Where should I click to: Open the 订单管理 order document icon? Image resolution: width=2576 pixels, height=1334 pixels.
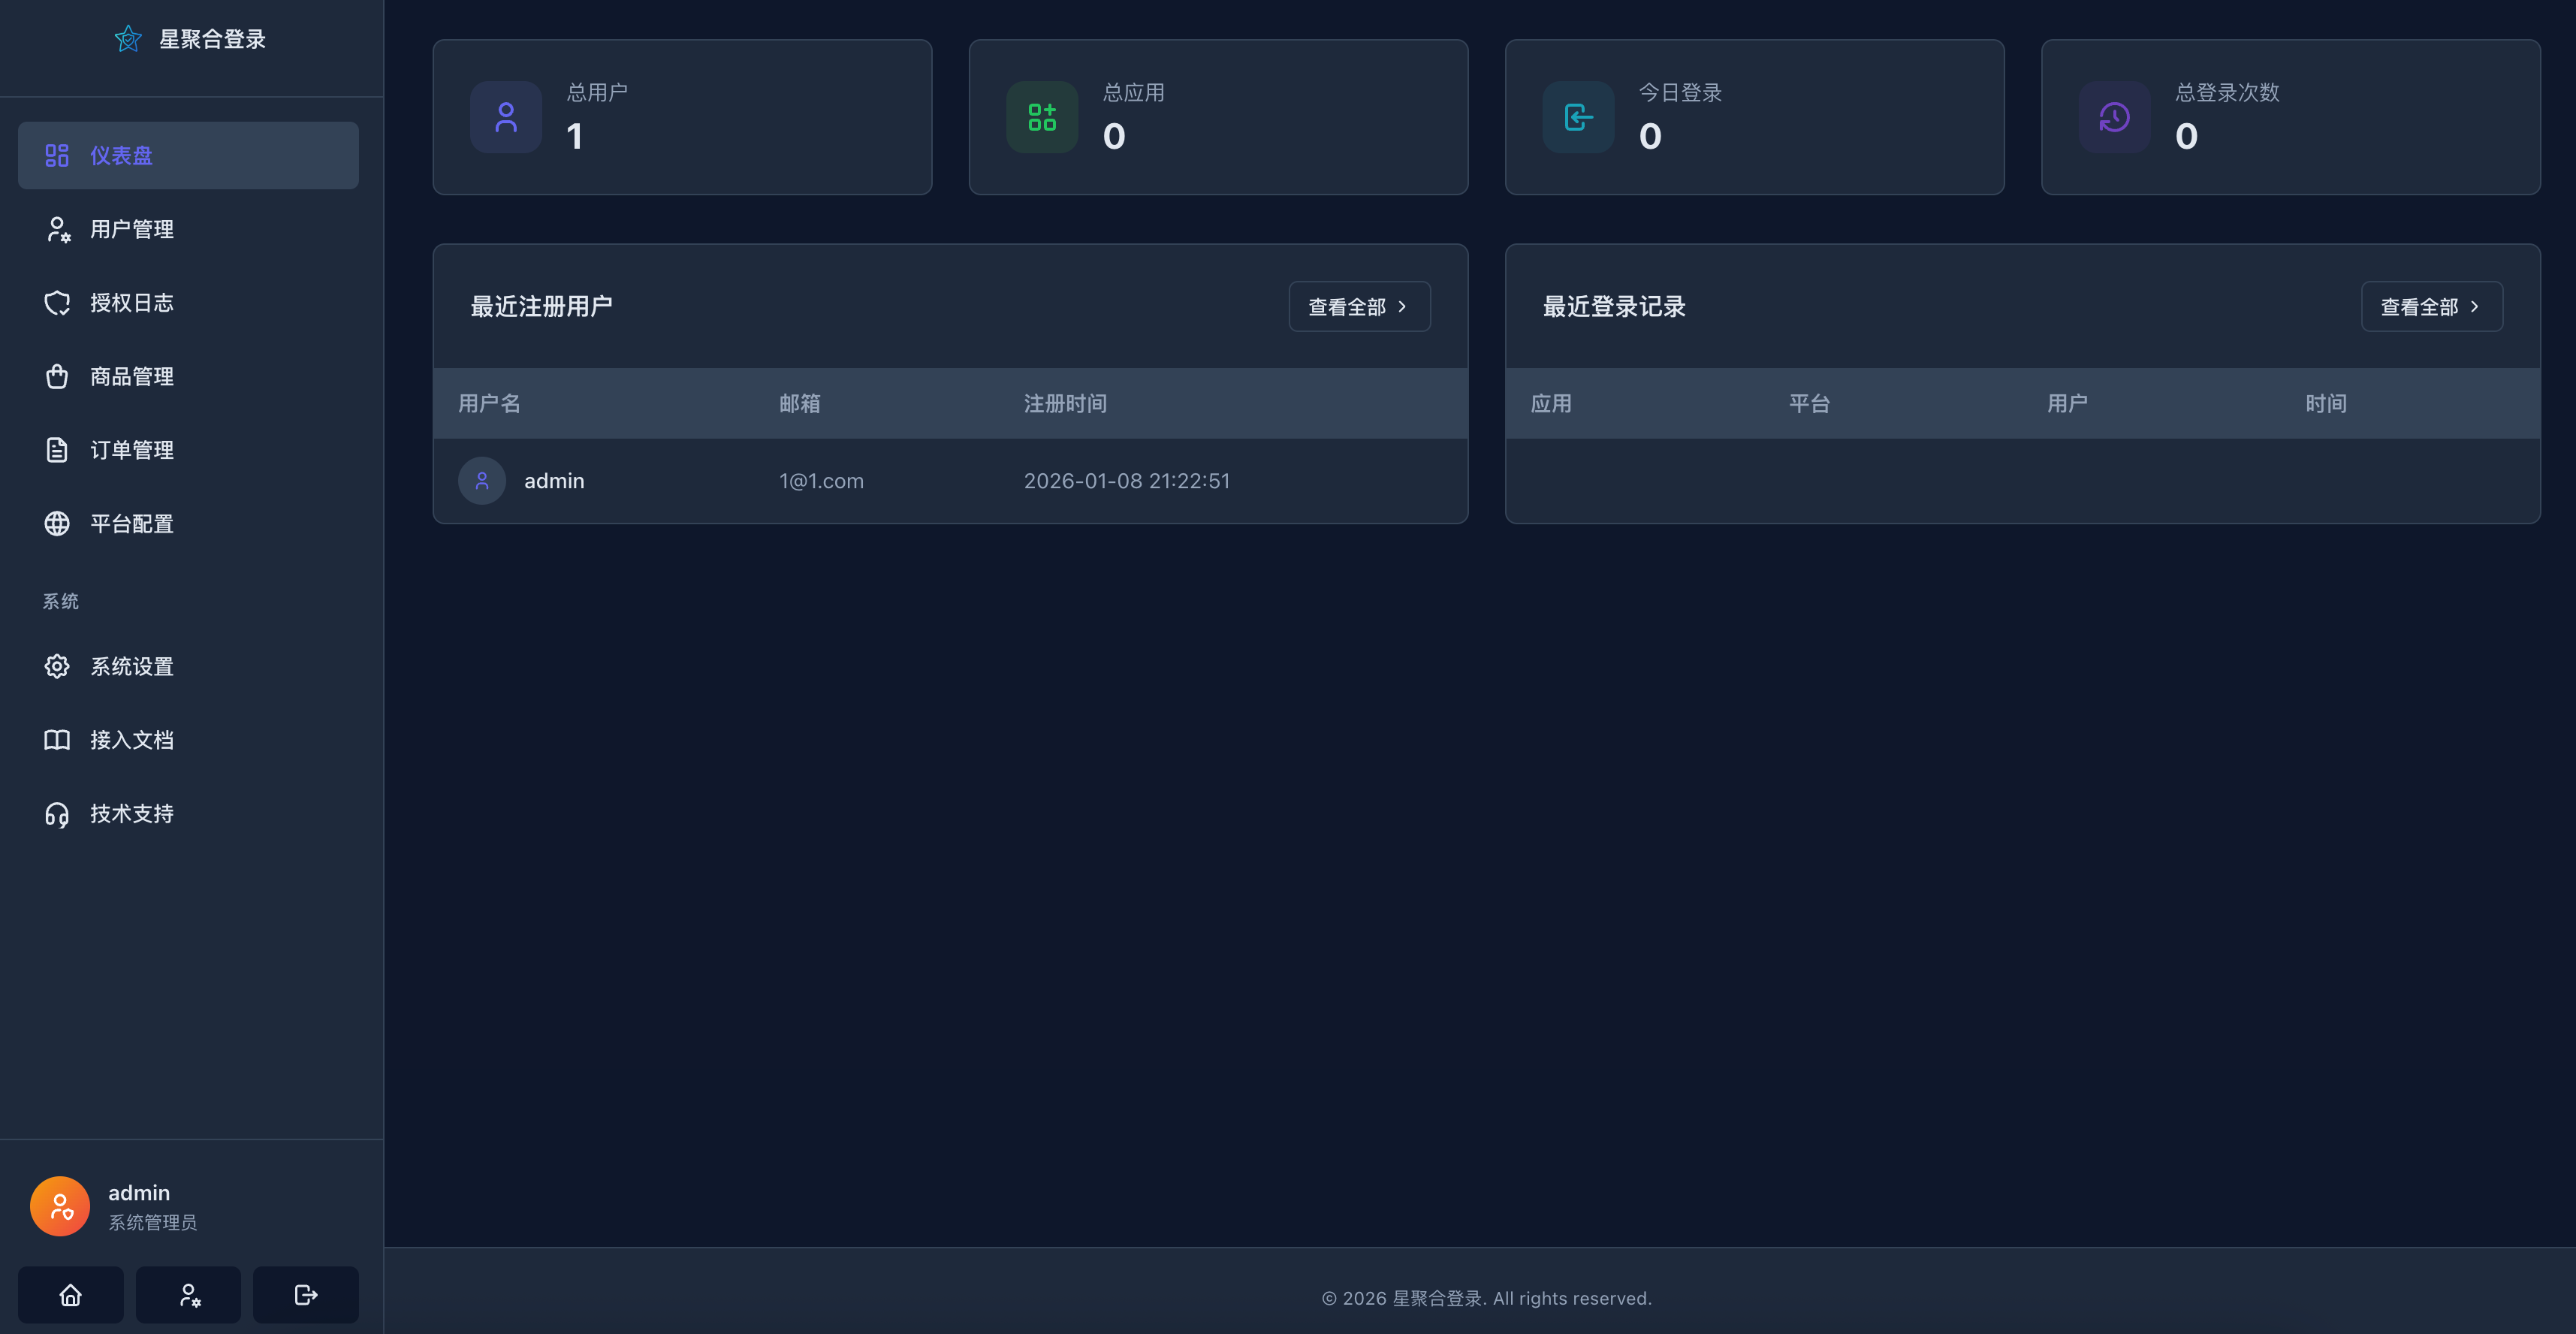click(57, 449)
